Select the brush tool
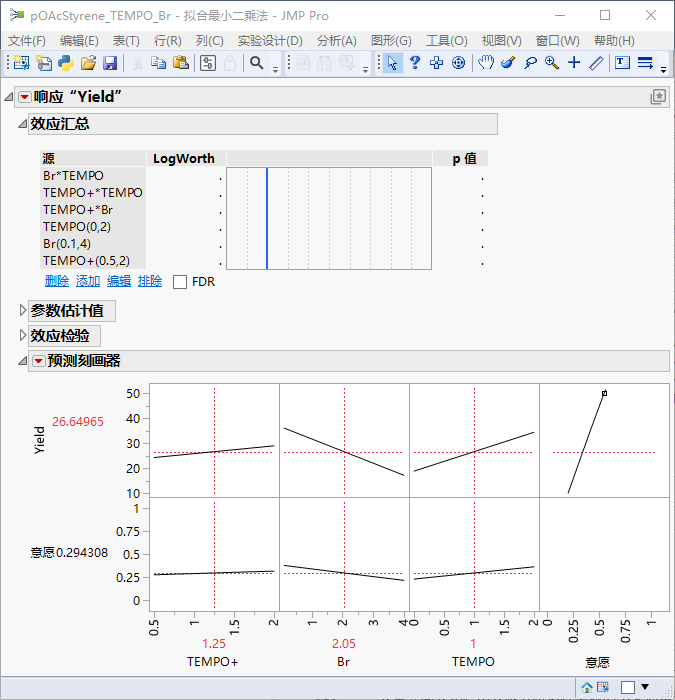Screen dimensions: 675x700 coord(508,63)
